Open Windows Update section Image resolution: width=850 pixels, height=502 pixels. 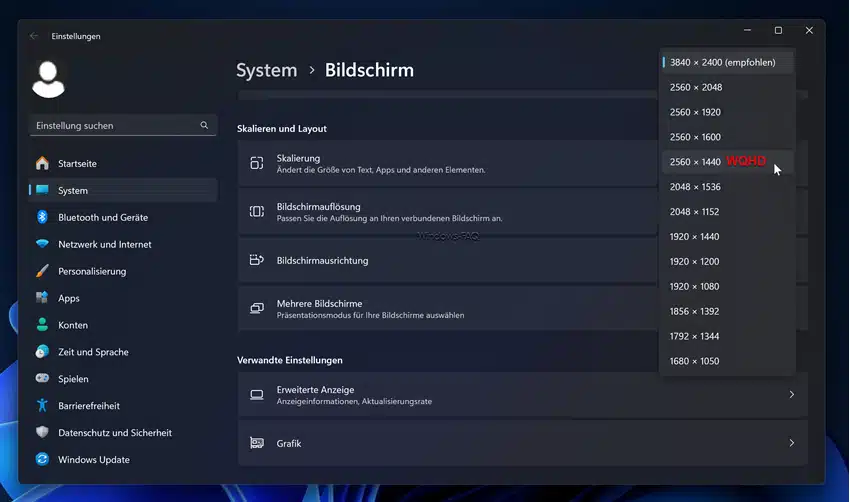pyautogui.click(x=123, y=460)
